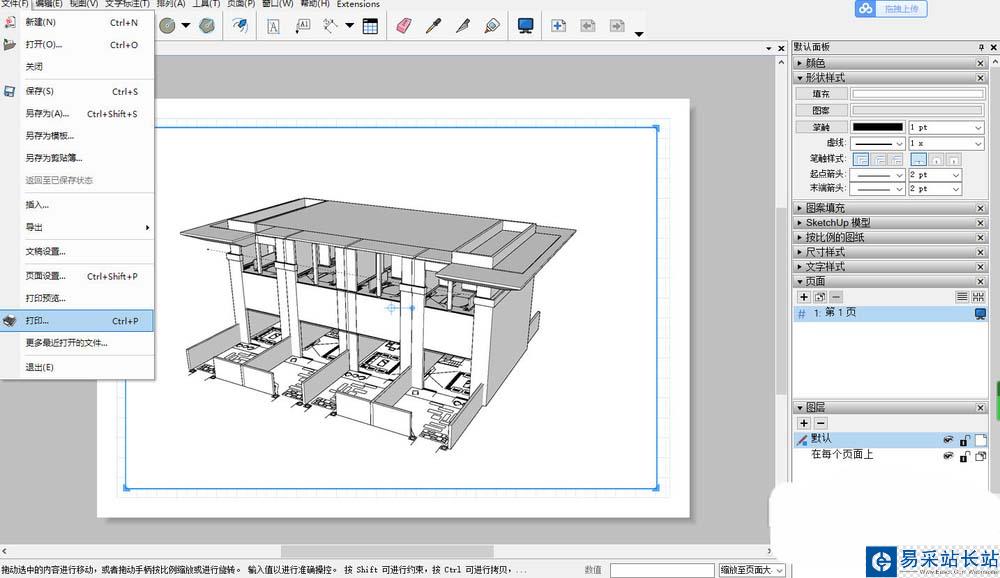Hide the 在每个页面上 layer

click(948, 456)
